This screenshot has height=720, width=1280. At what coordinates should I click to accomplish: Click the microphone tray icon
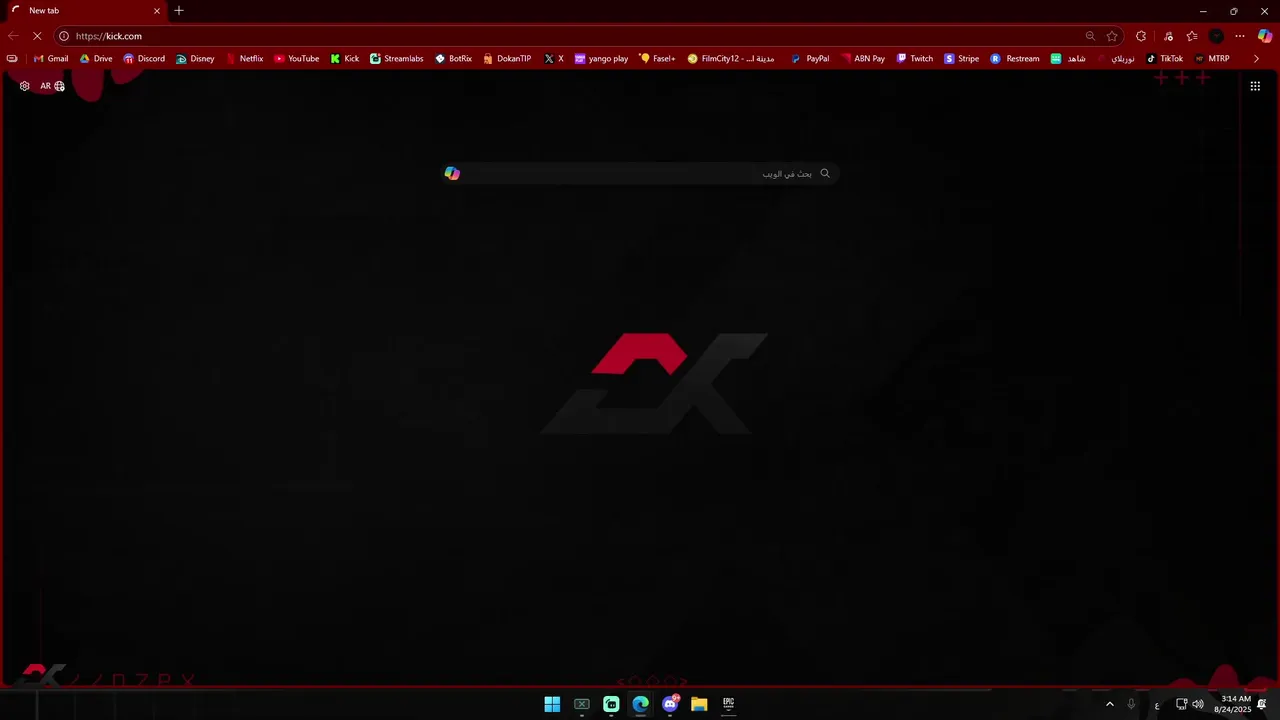(x=1131, y=704)
